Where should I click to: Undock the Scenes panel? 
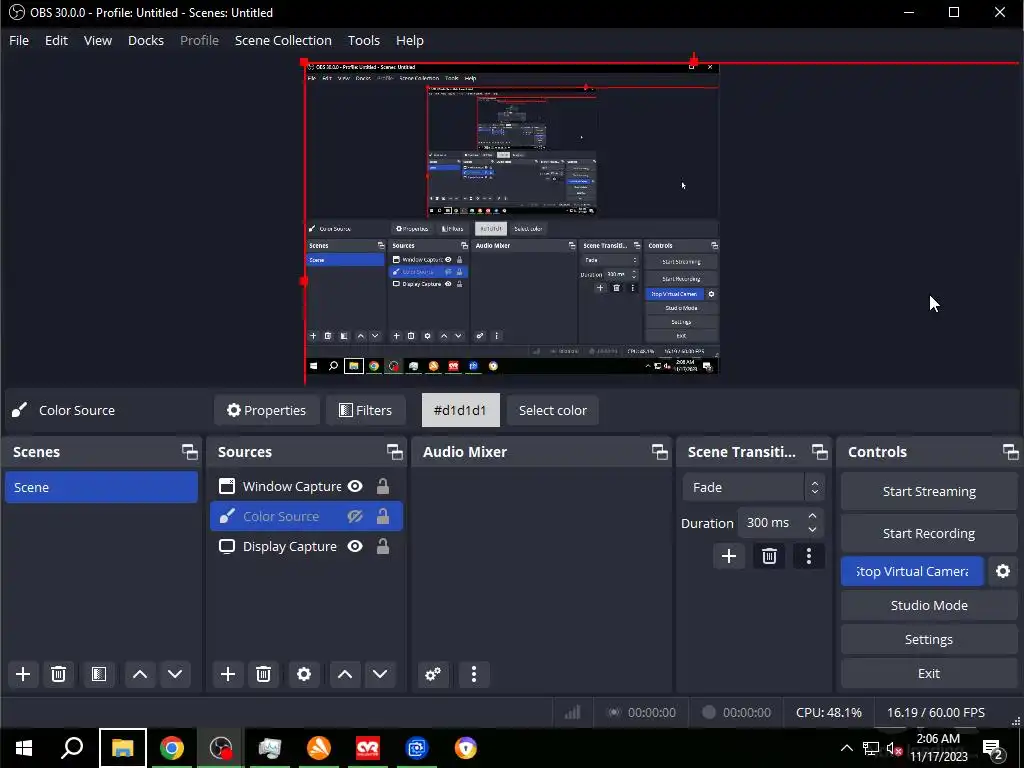pyautogui.click(x=189, y=452)
